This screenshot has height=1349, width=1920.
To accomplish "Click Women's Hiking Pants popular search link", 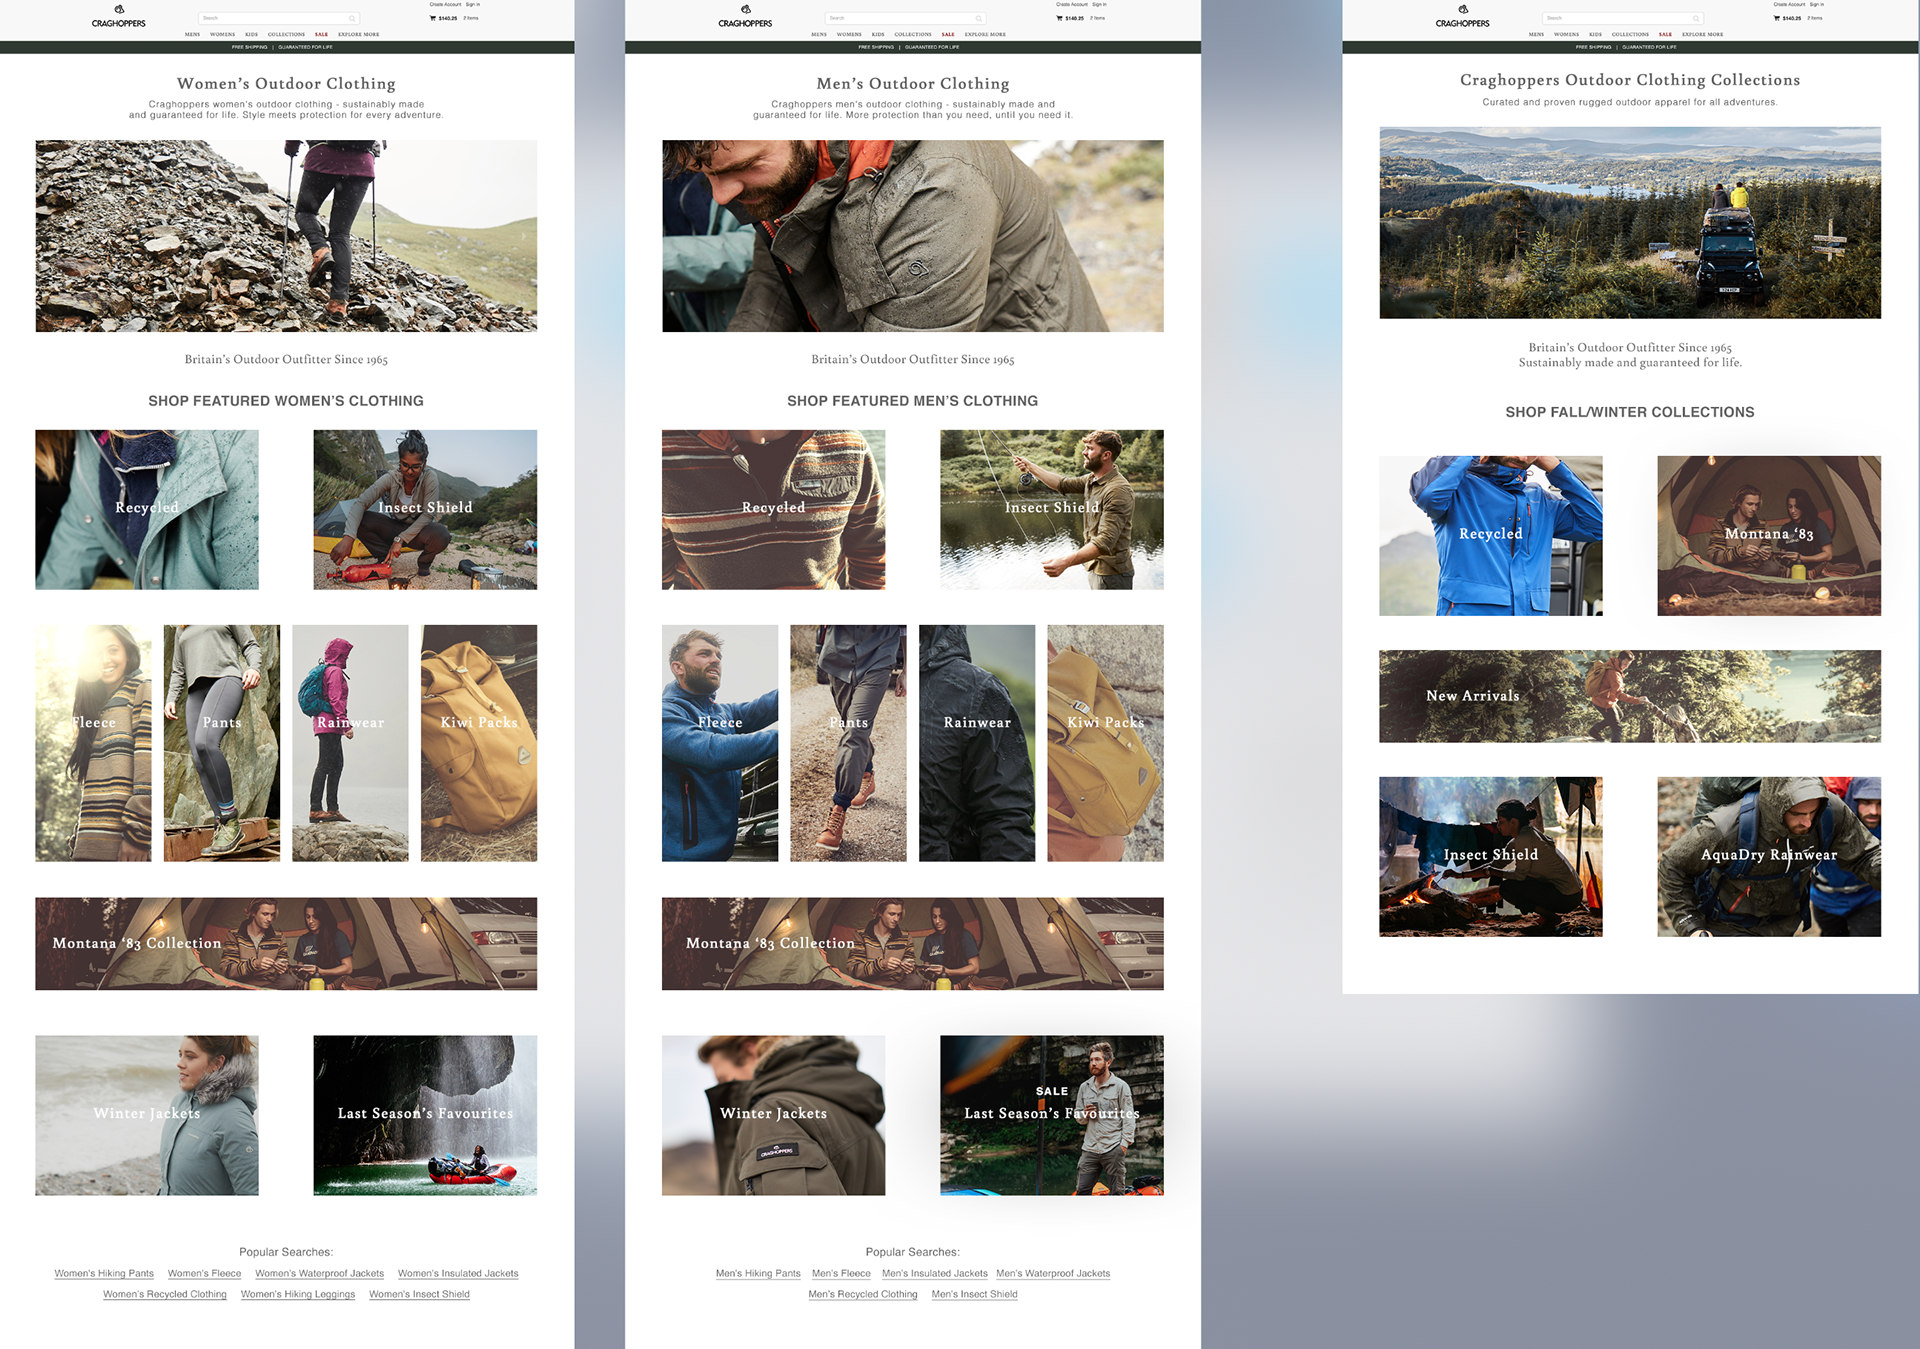I will (104, 1273).
